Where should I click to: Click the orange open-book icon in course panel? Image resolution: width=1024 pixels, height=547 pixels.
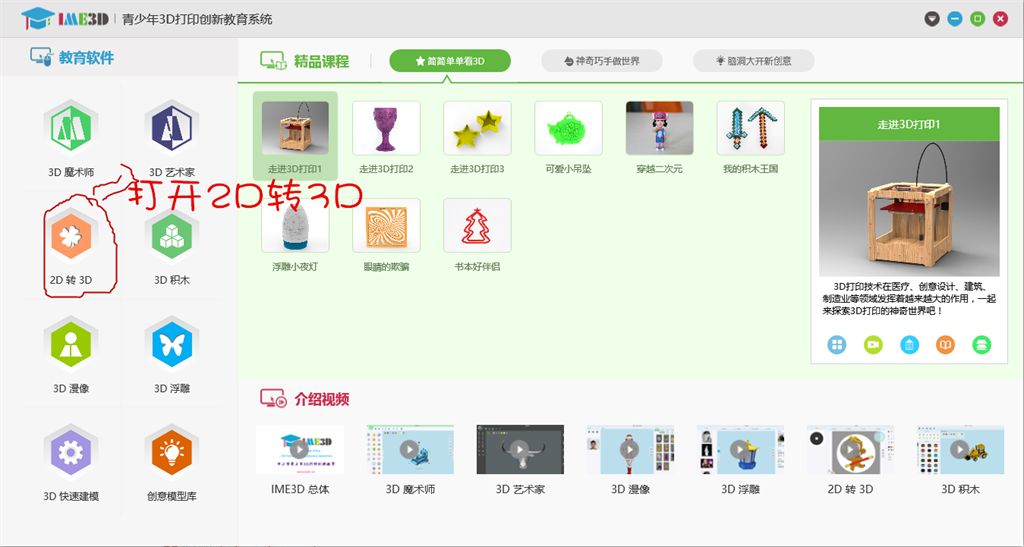[x=945, y=345]
